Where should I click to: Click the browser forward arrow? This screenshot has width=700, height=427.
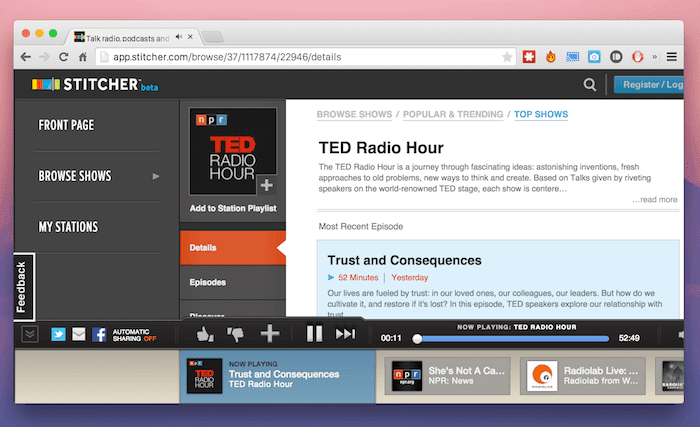[x=44, y=57]
